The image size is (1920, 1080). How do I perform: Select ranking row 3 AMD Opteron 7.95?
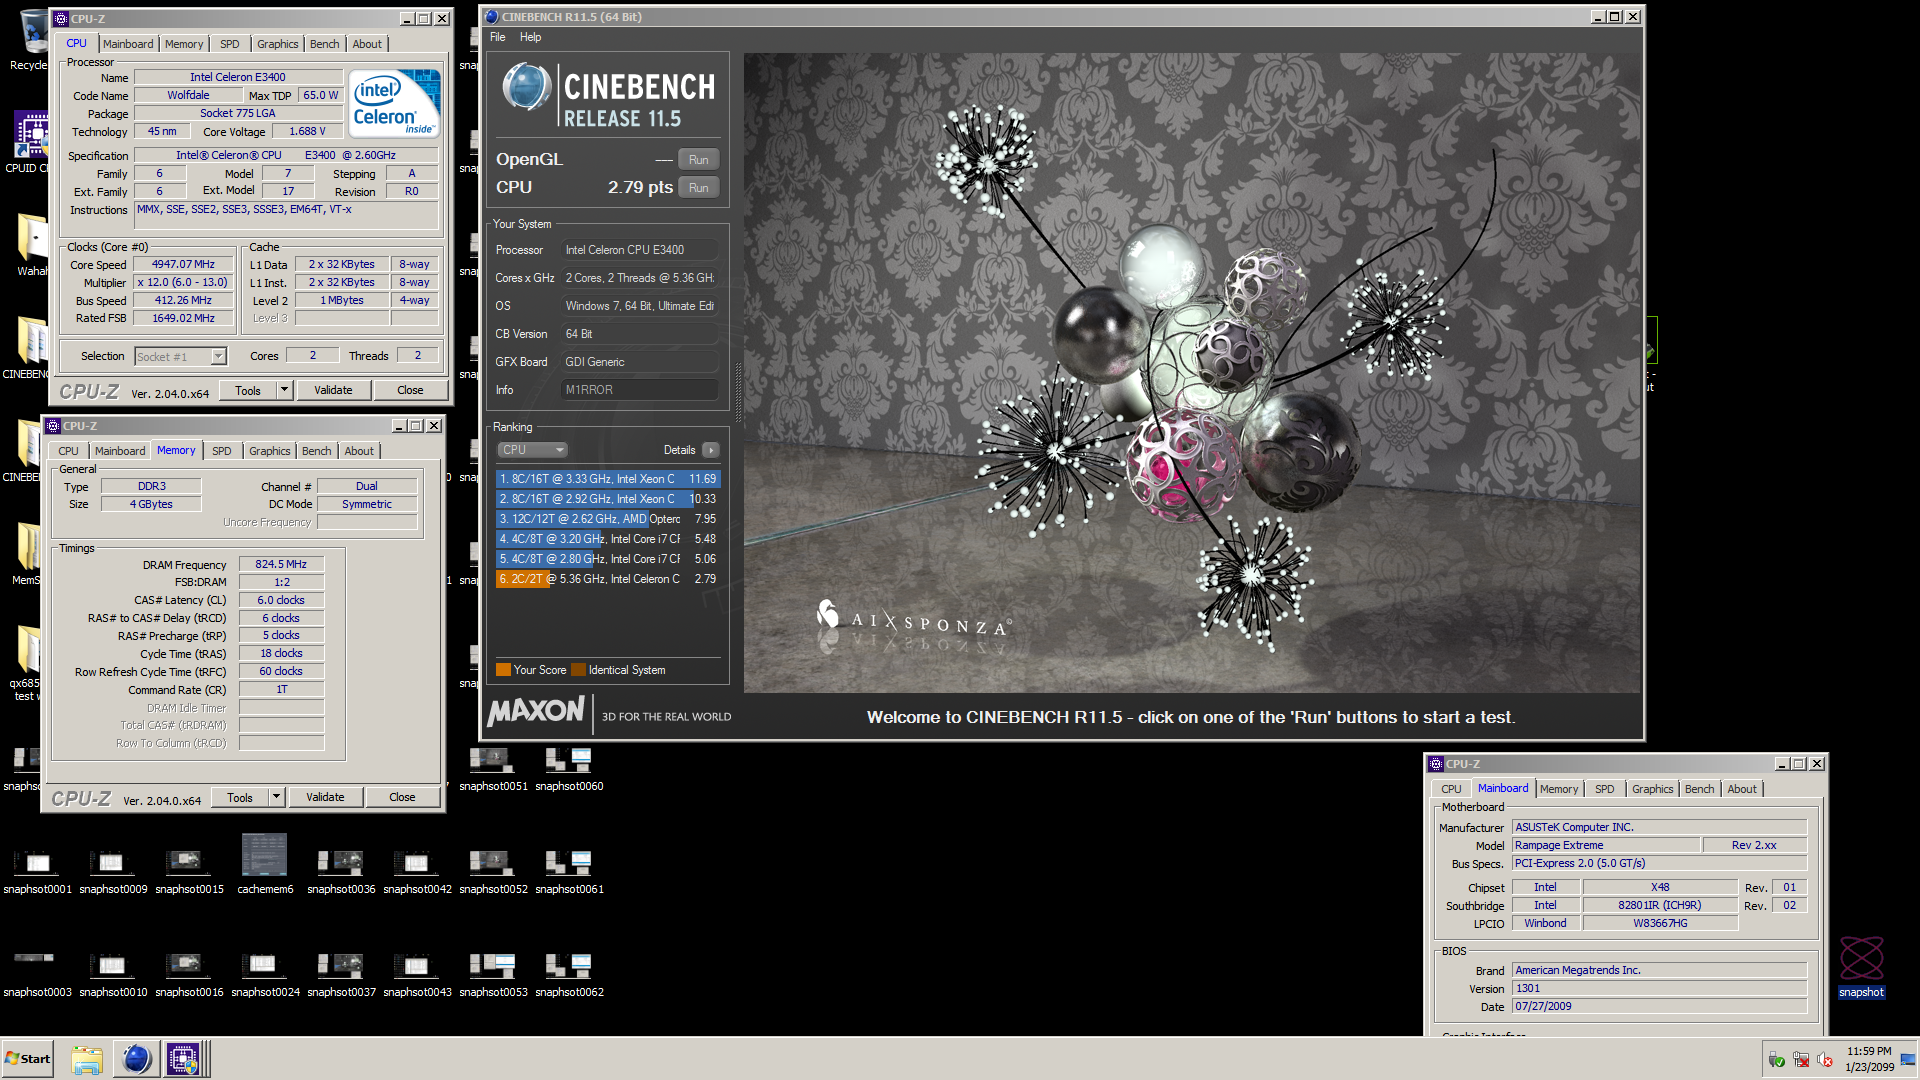[x=608, y=519]
